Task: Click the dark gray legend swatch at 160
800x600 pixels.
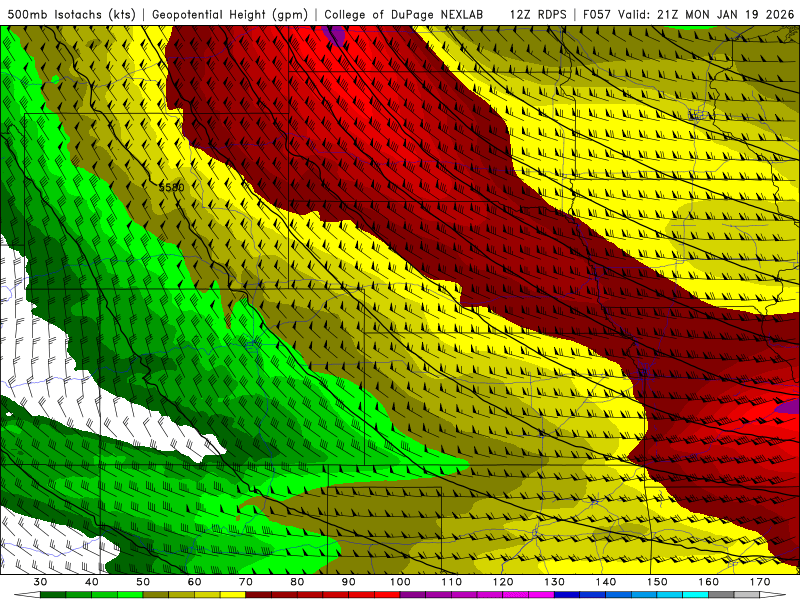Action: pyautogui.click(x=721, y=594)
